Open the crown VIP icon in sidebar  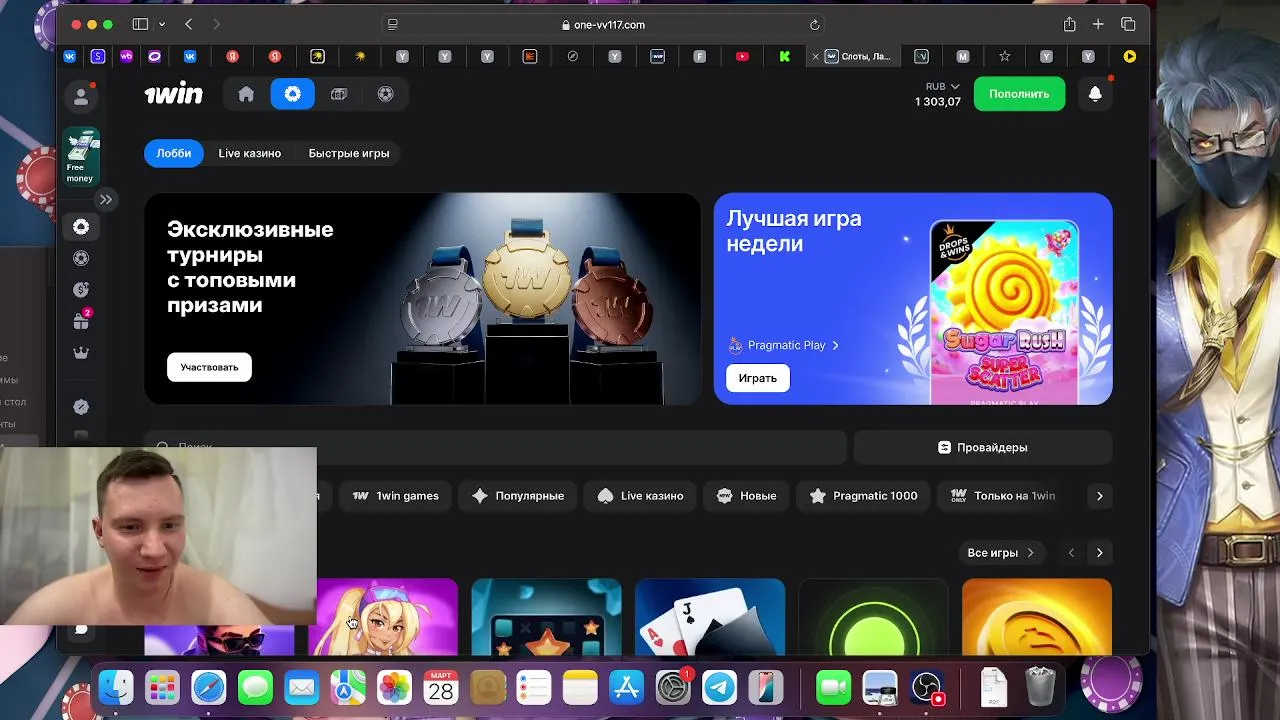[81, 352]
